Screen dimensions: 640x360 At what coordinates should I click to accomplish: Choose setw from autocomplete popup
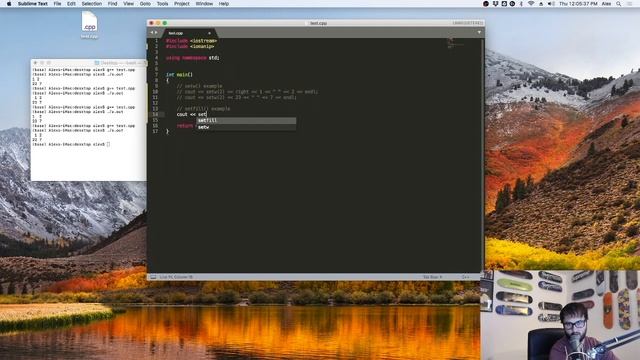click(x=246, y=127)
